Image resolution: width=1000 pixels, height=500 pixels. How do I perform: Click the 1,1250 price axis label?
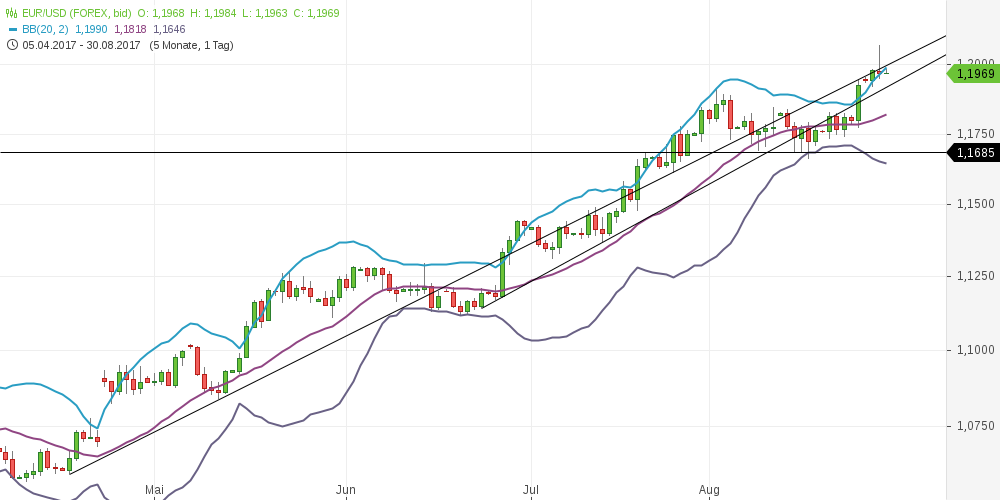click(x=975, y=276)
